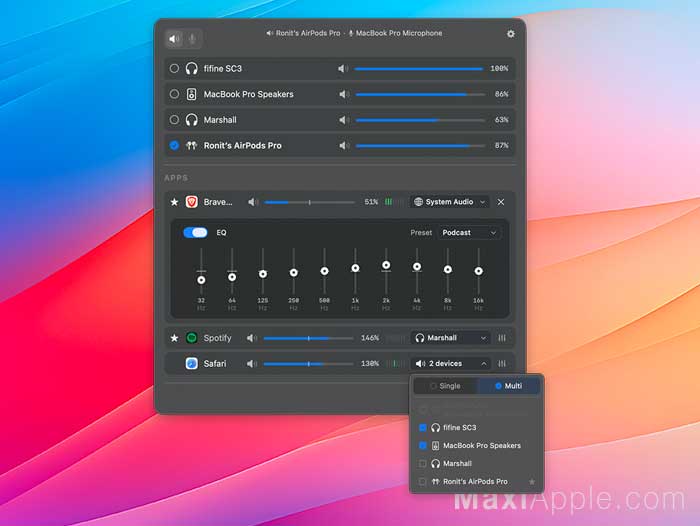Click the Spotify app icon
Screen dimensions: 700x526
pyautogui.click(x=192, y=338)
